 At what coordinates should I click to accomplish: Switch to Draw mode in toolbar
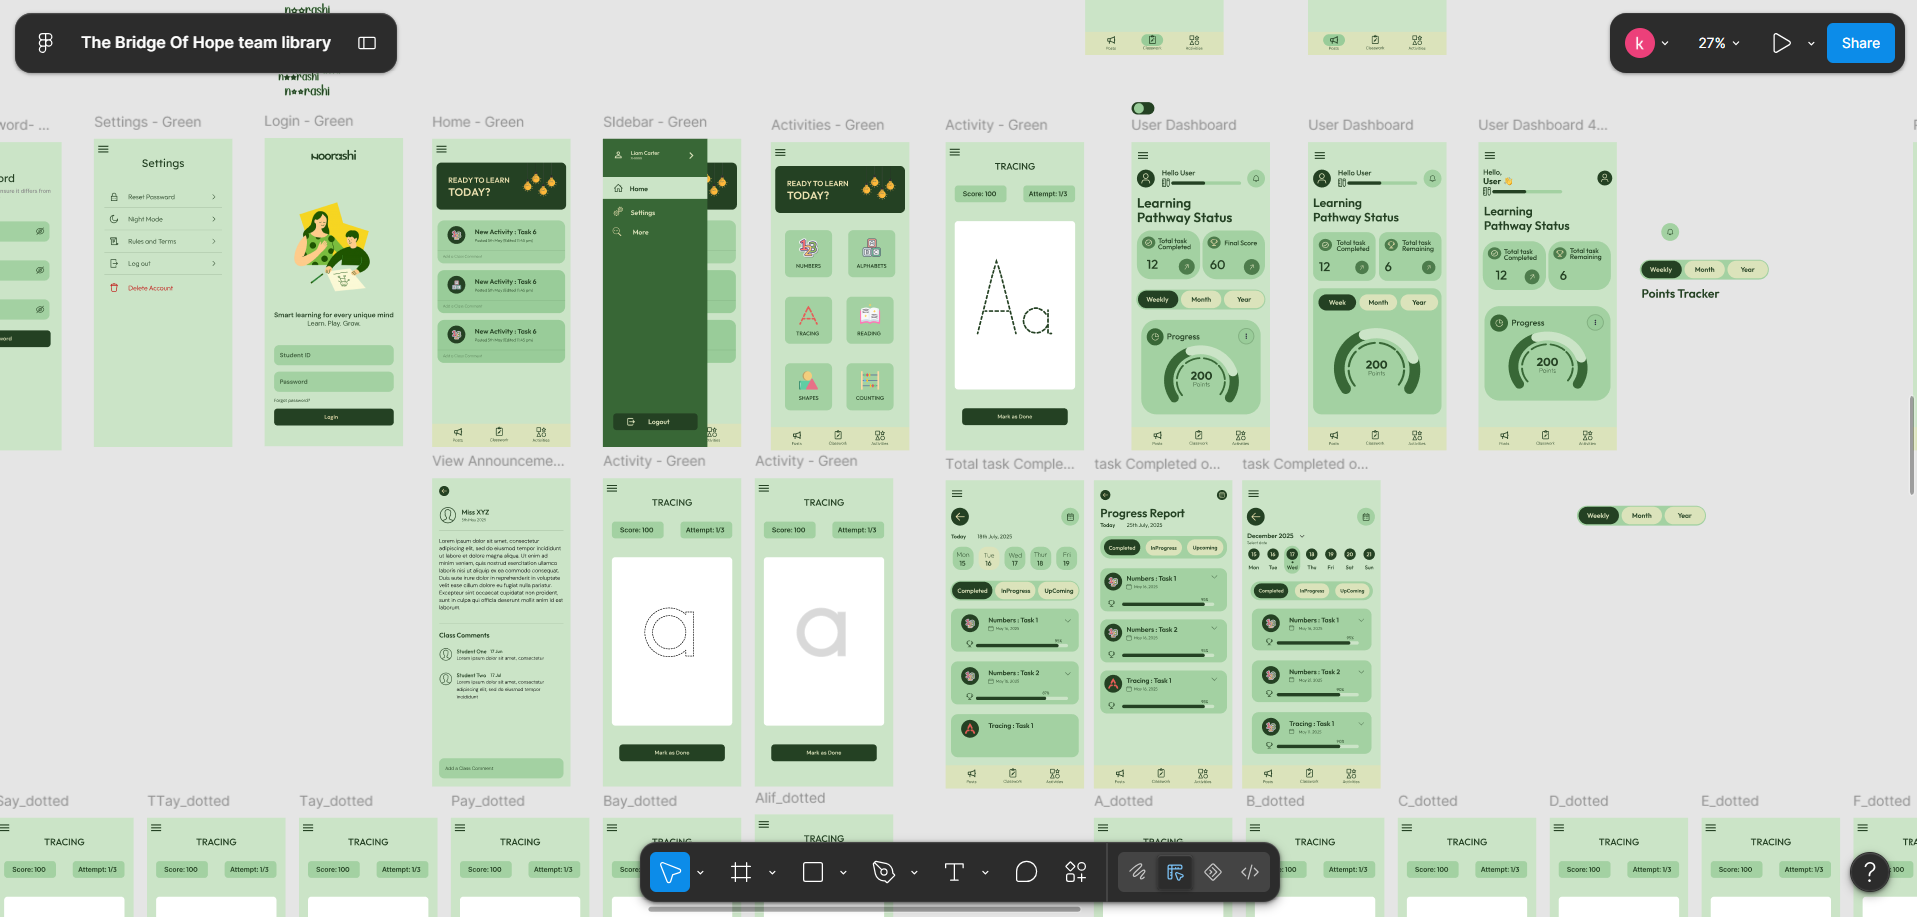tap(1138, 872)
